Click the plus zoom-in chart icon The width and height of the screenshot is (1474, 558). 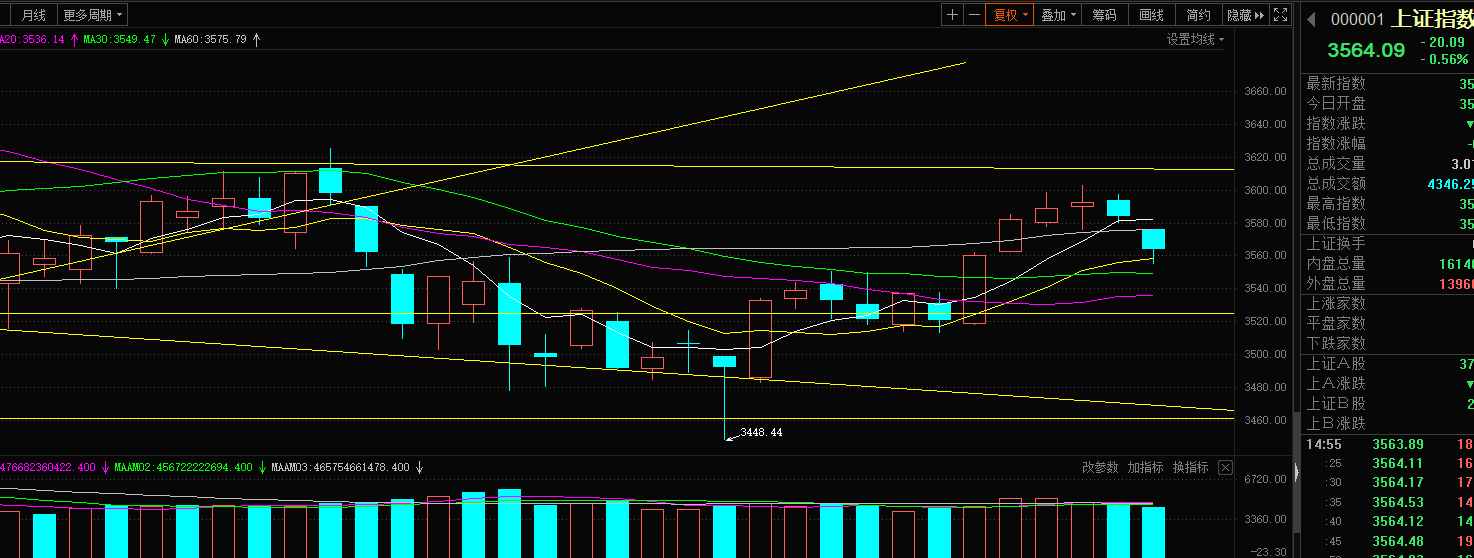pyautogui.click(x=952, y=15)
